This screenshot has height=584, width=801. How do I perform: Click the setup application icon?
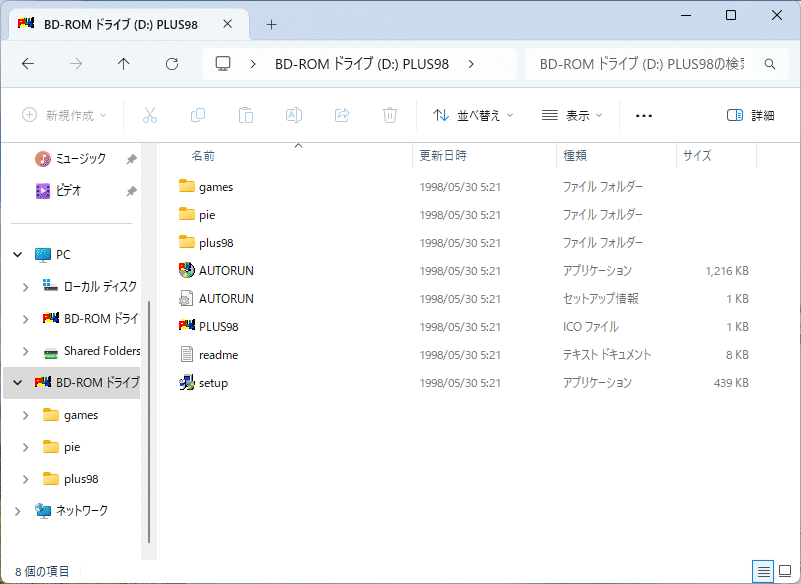pyautogui.click(x=186, y=383)
